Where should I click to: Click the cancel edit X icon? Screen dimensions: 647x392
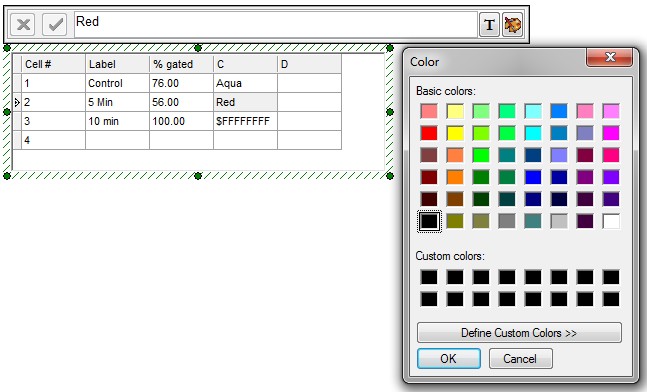point(23,24)
